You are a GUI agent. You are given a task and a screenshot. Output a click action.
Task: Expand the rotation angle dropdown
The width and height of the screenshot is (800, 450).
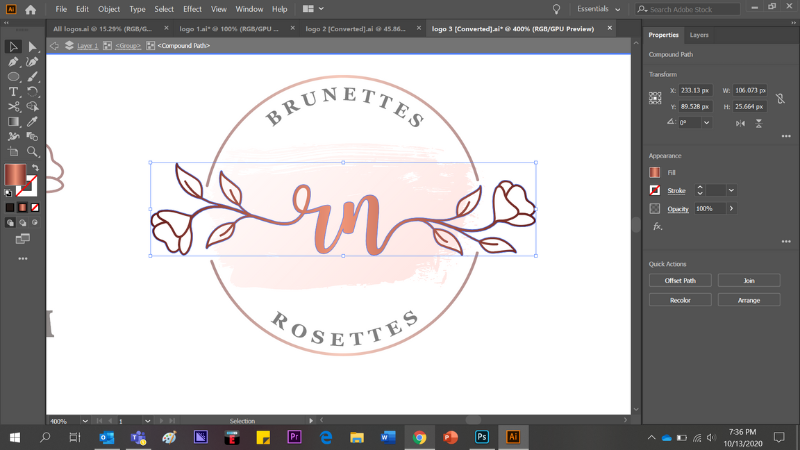pos(707,122)
